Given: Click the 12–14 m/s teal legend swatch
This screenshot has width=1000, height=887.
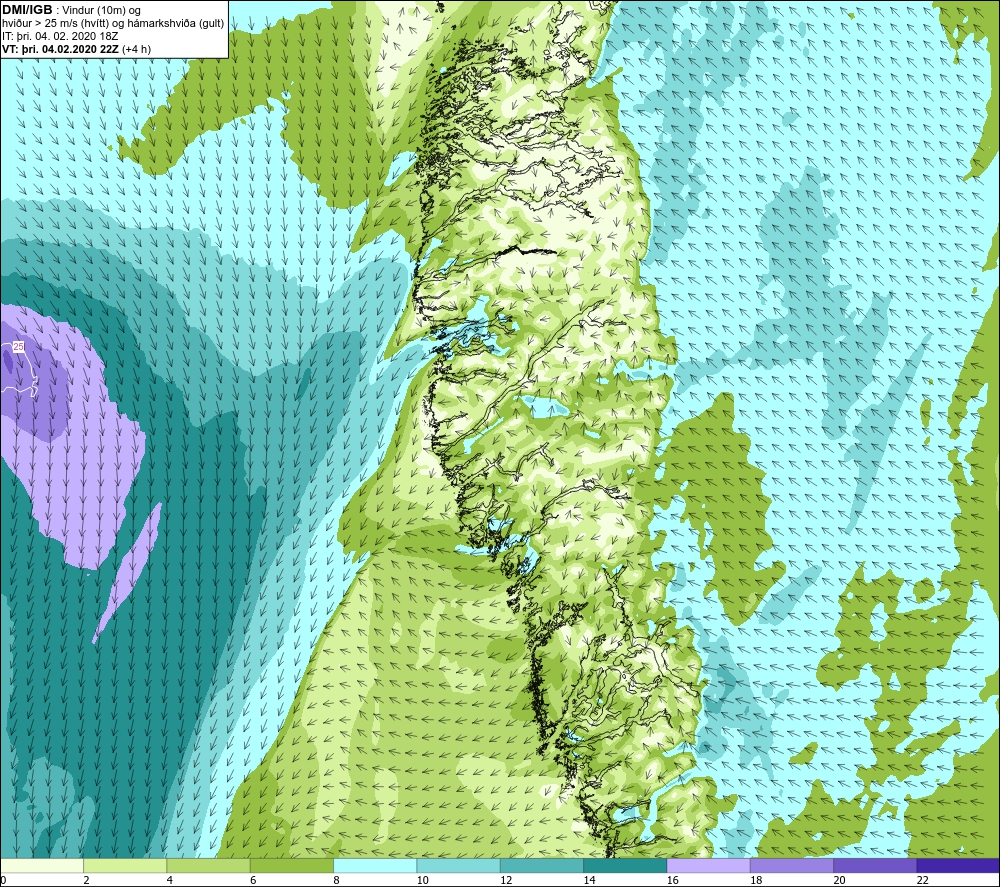Looking at the screenshot, I should pos(541,865).
